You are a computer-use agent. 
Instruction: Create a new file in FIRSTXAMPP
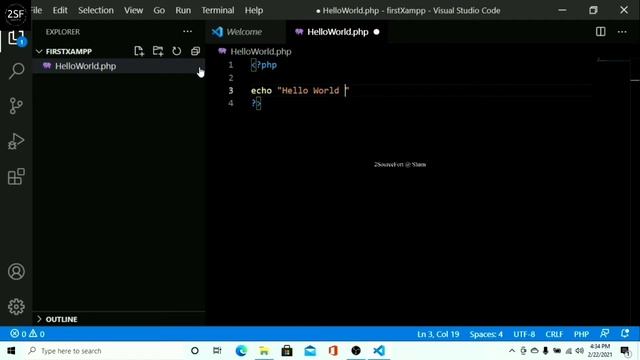pos(139,51)
